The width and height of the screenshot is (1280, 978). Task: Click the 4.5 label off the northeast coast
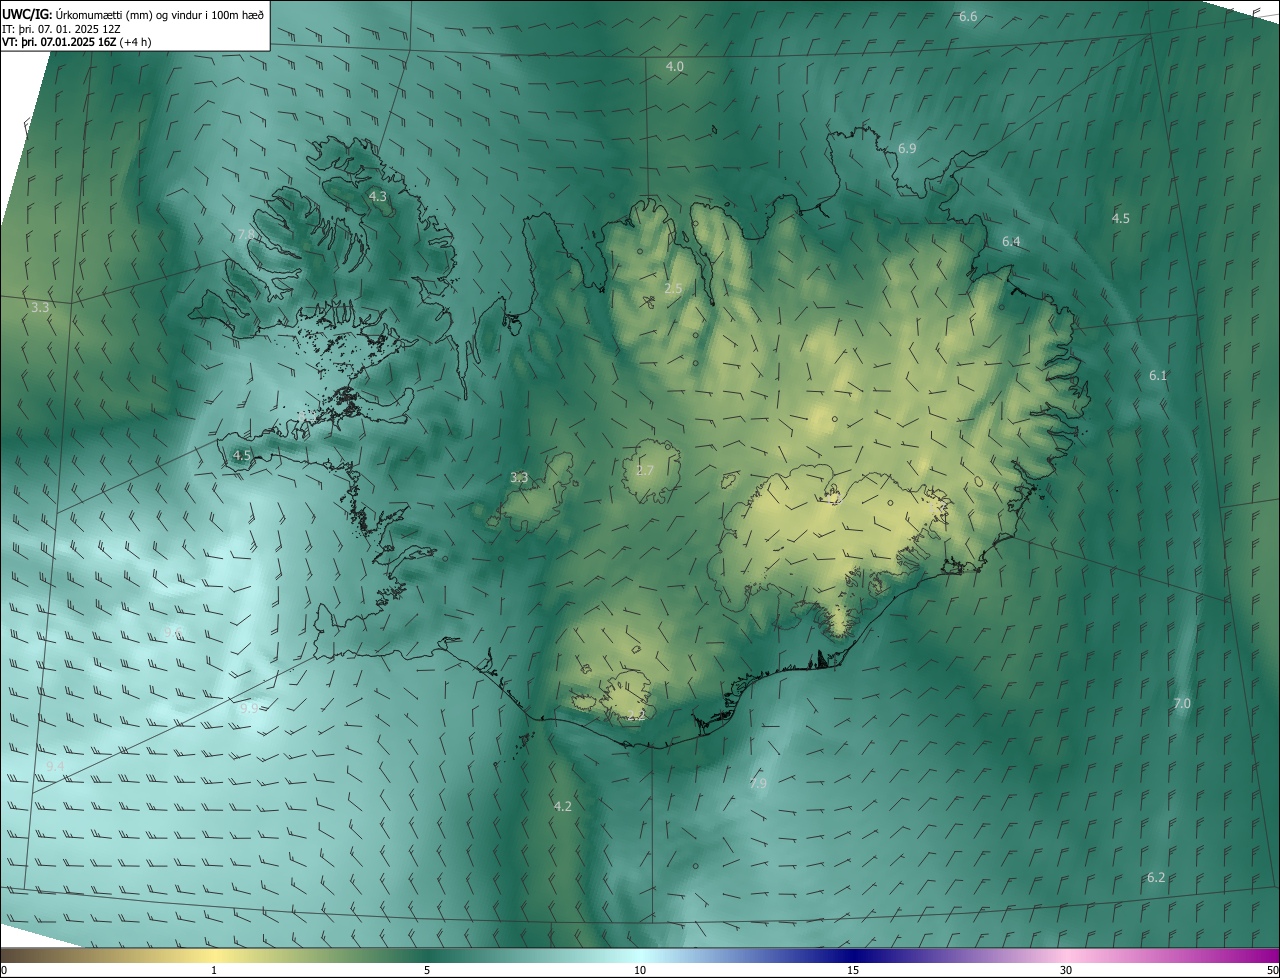point(1121,218)
